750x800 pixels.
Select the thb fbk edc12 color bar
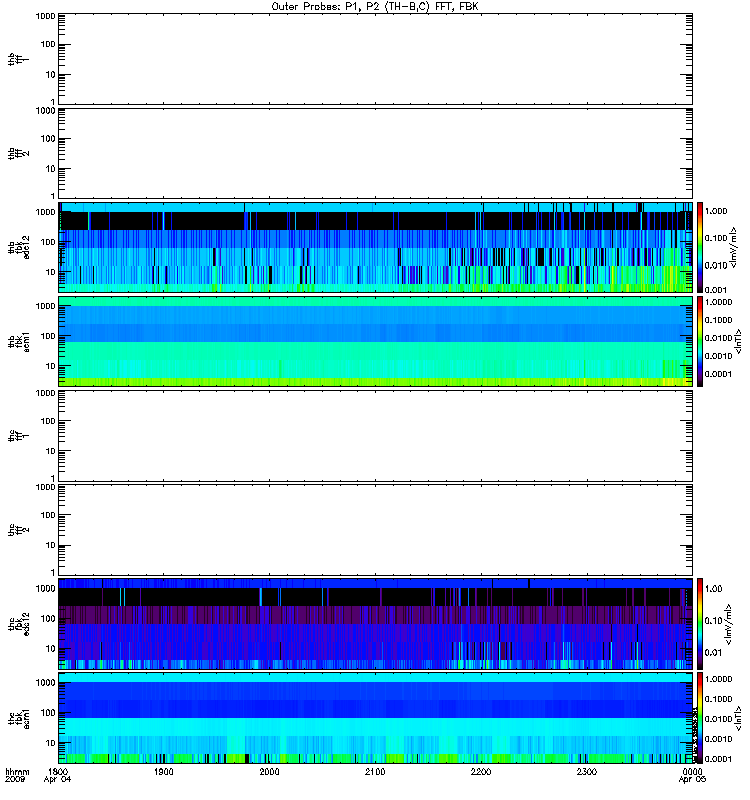tap(700, 247)
